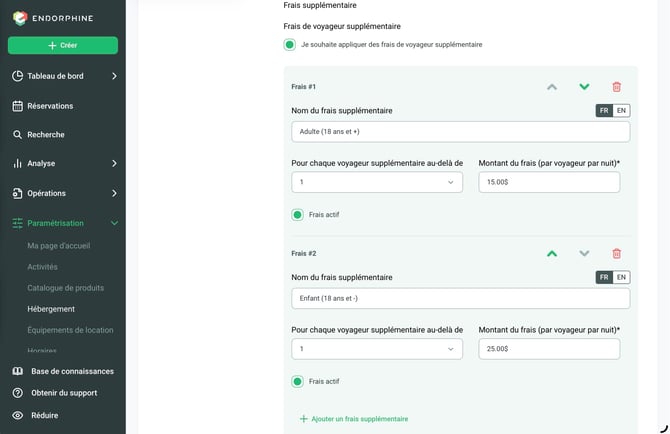Click the Endorphine logo icon
Image resolution: width=670 pixels, height=434 pixels.
(x=20, y=18)
